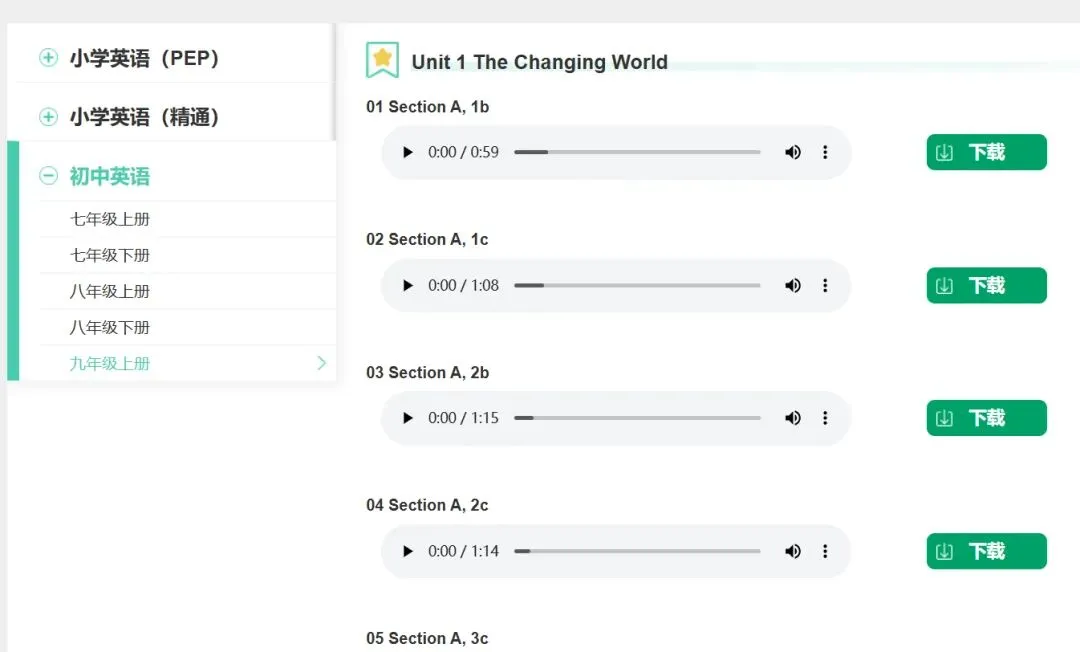Image resolution: width=1080 pixels, height=652 pixels.
Task: Play the 04 Section A, 2c audio
Action: (407, 551)
